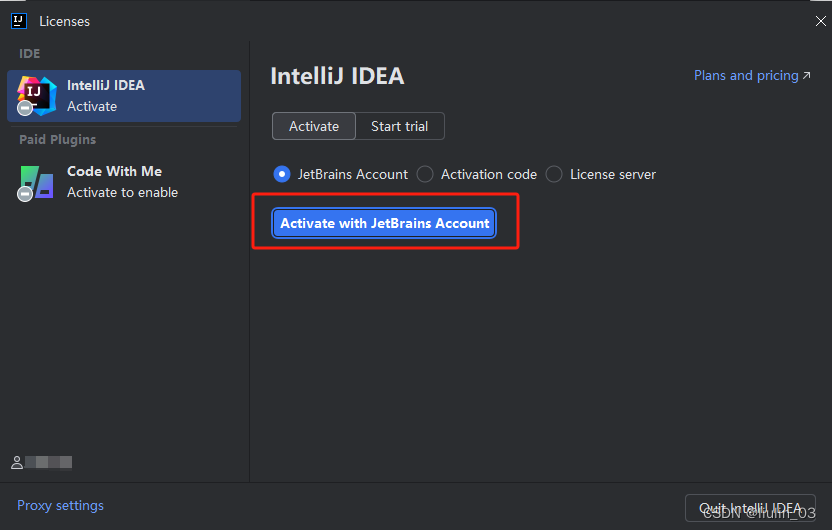
Task: Select Code With Me 'Activate to enable' row
Action: coord(124,182)
